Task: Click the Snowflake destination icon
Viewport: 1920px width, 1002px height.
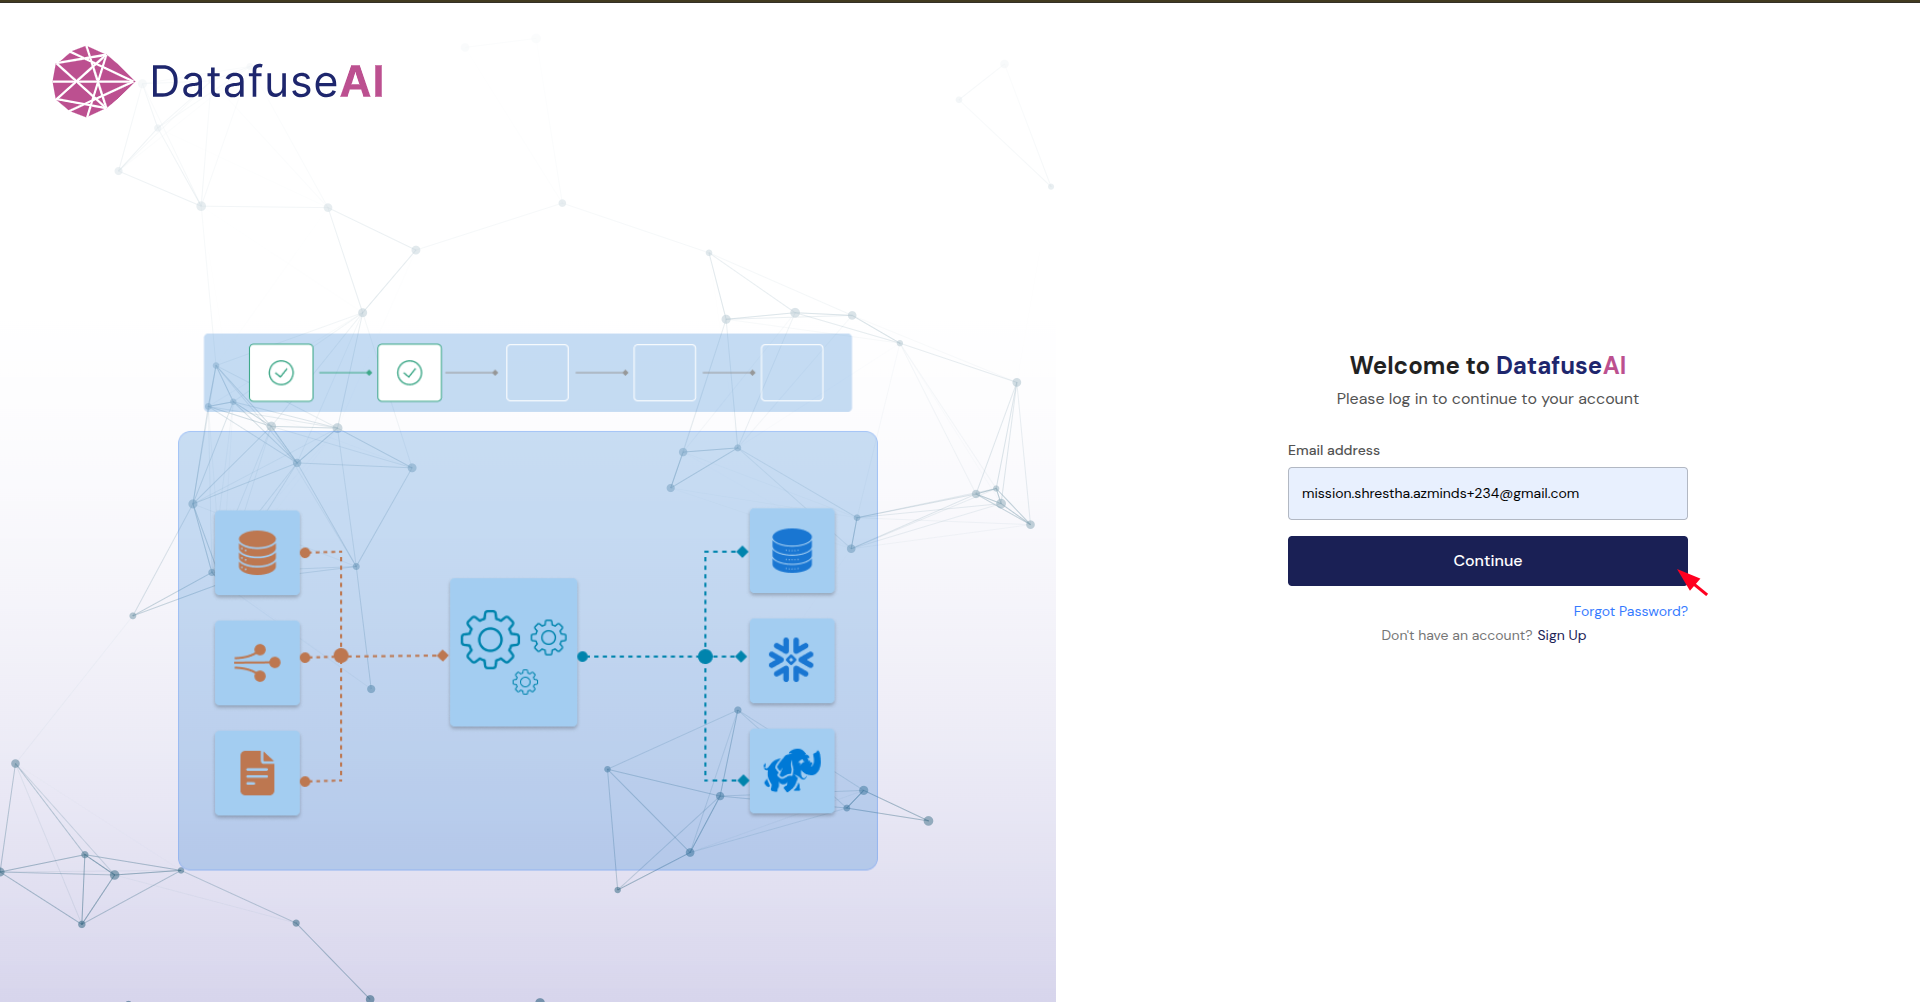Action: (x=791, y=661)
